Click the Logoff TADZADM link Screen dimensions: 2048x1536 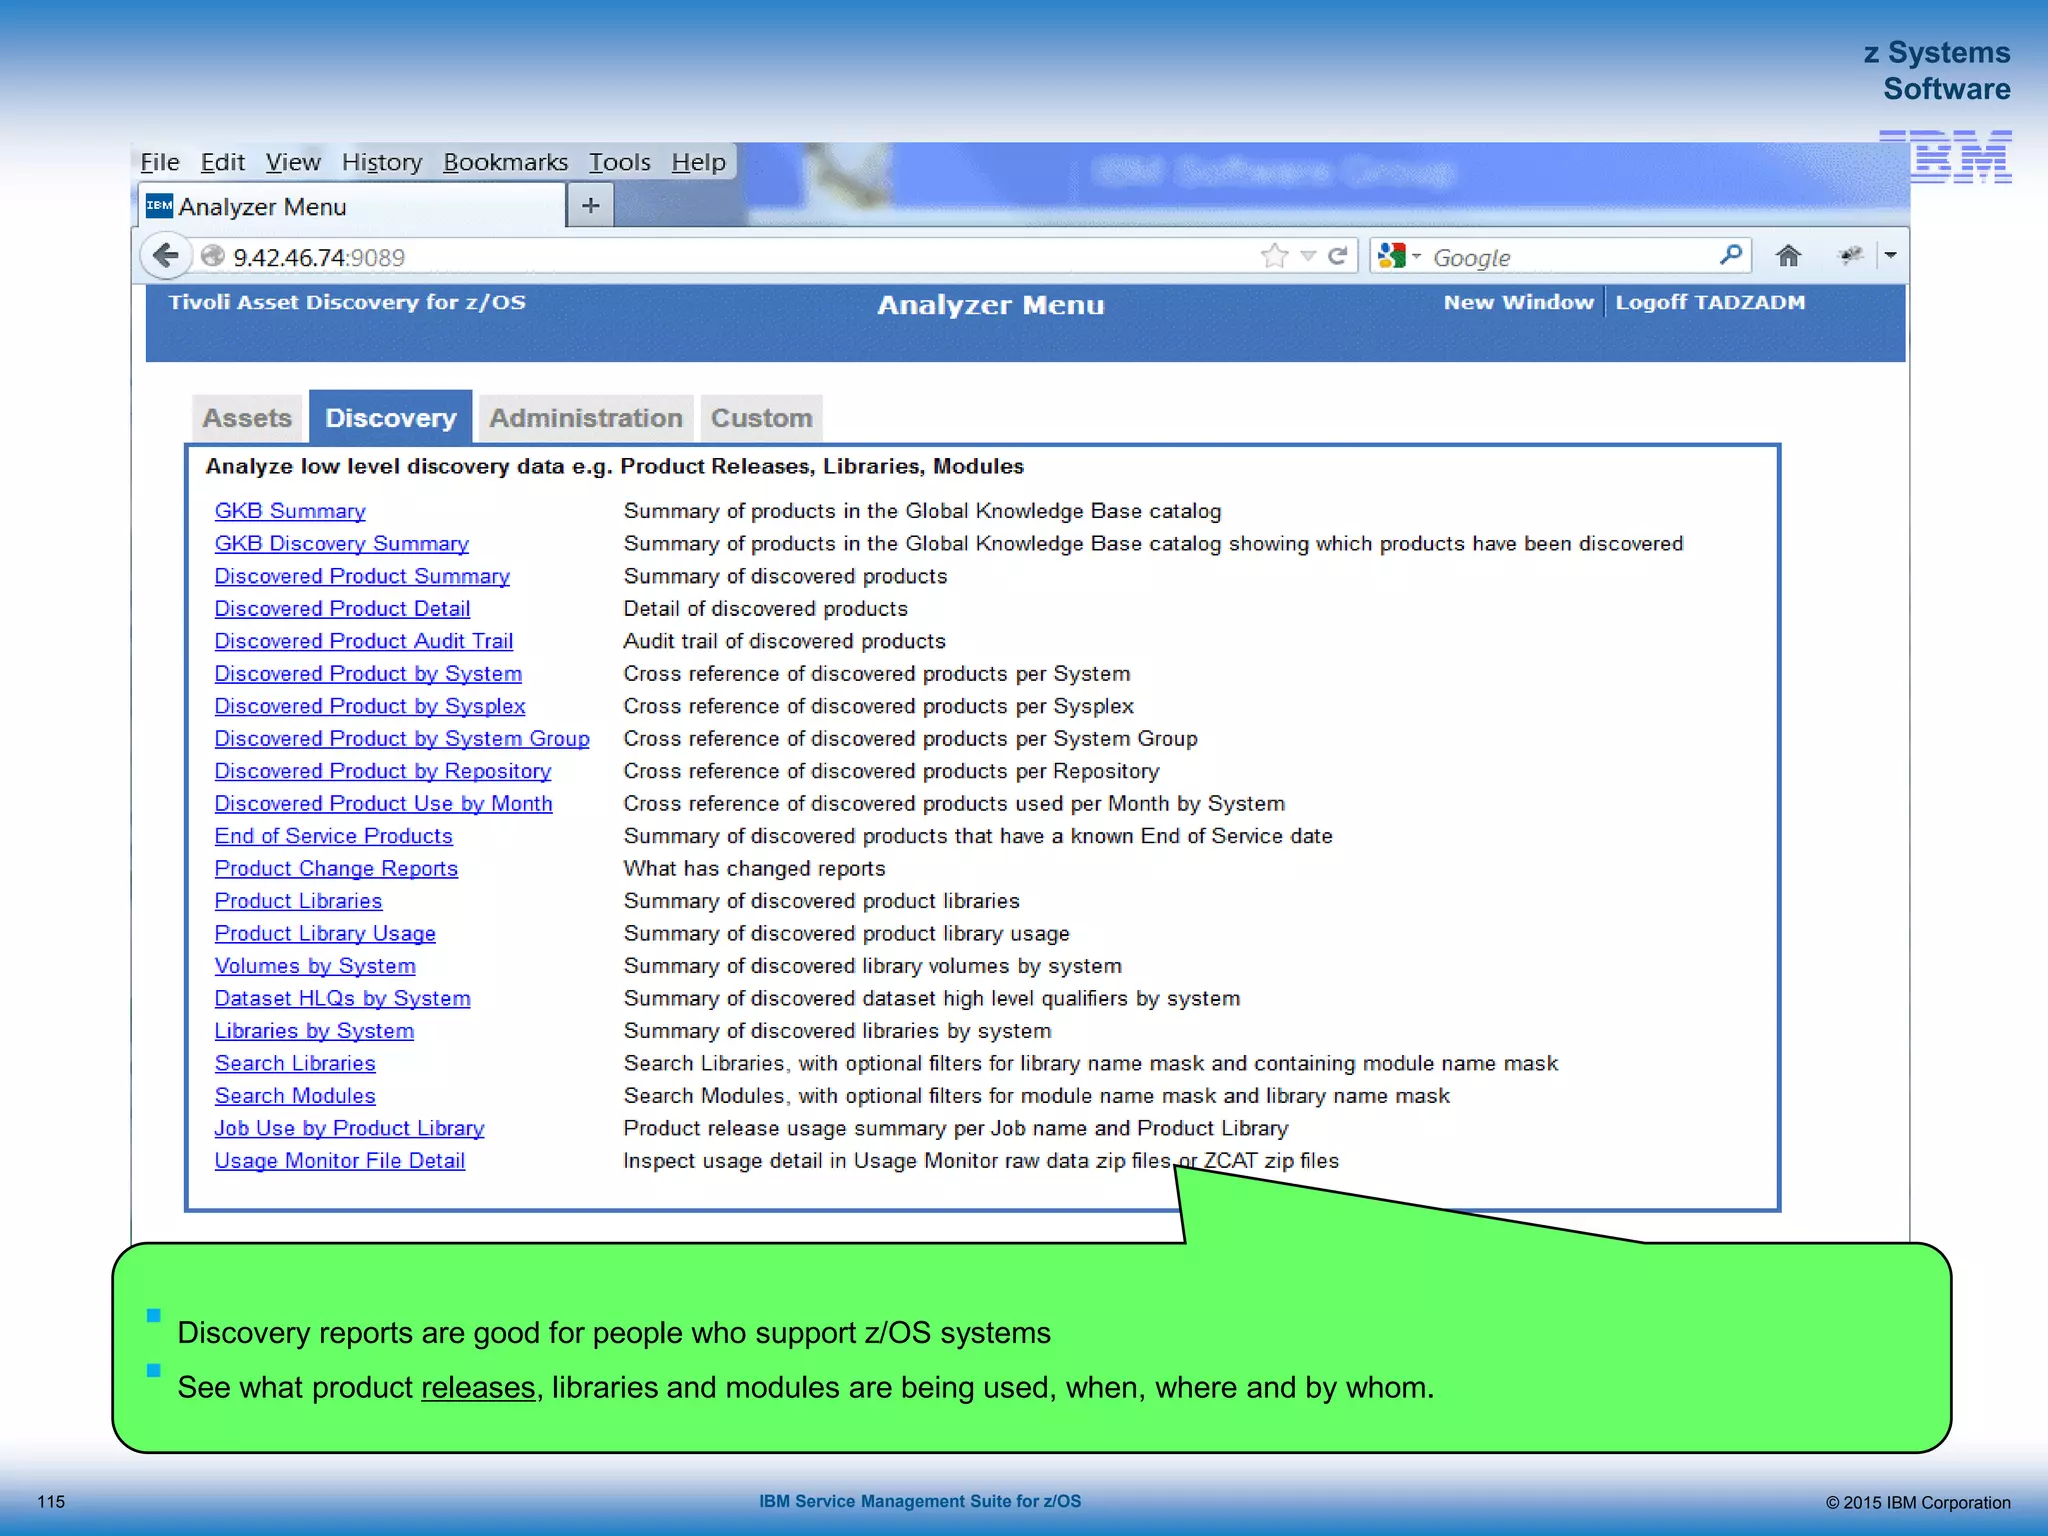tap(1710, 302)
